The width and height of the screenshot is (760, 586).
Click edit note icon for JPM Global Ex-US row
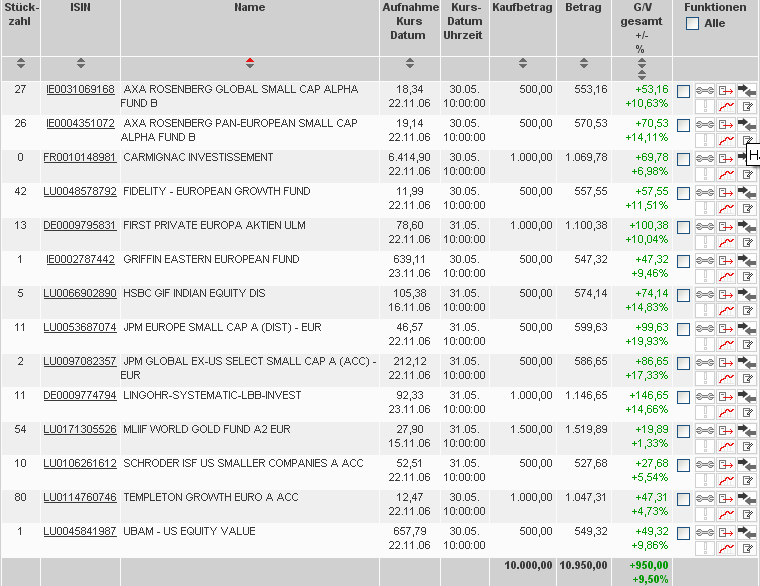747,378
